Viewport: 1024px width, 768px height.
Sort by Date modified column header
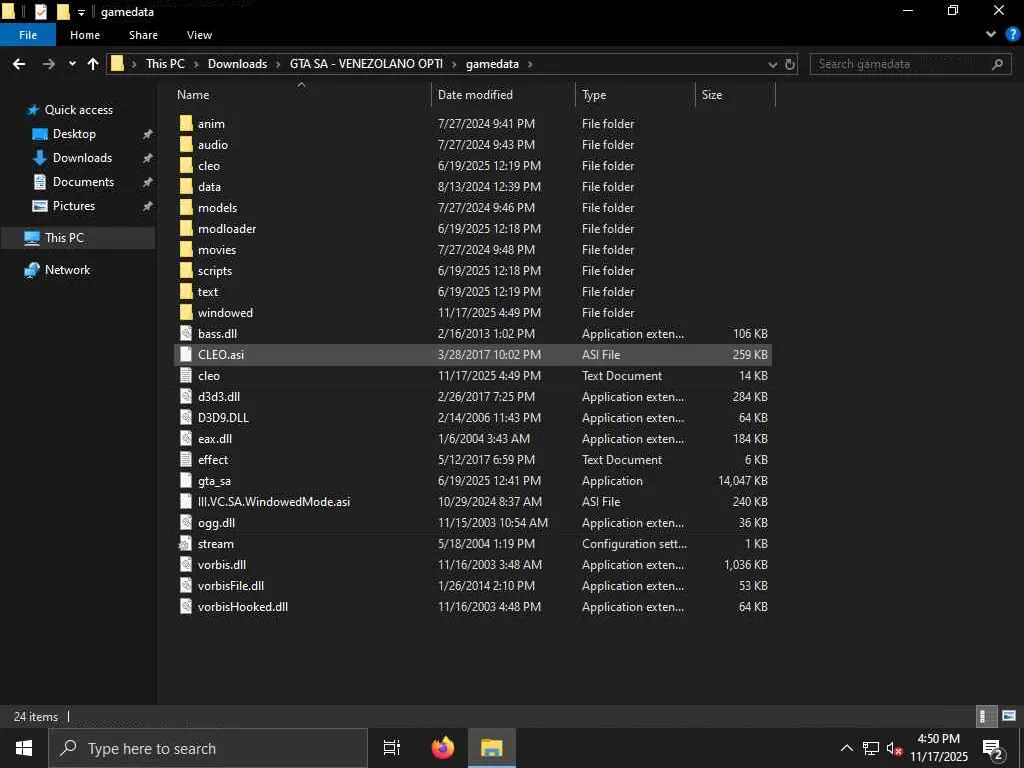(475, 95)
